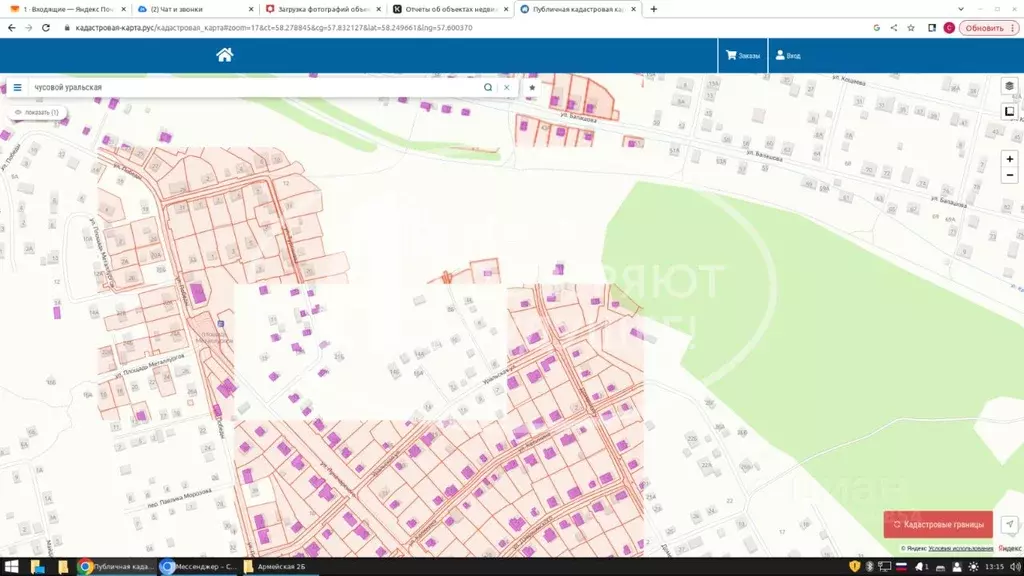Clear the search field with X
1024x576 pixels.
pos(507,88)
